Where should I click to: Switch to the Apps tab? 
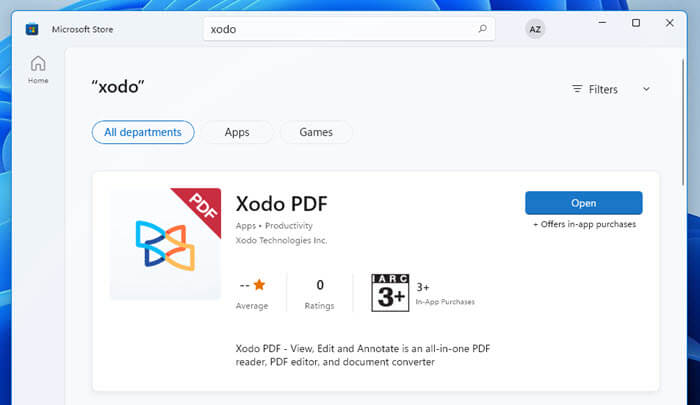237,132
